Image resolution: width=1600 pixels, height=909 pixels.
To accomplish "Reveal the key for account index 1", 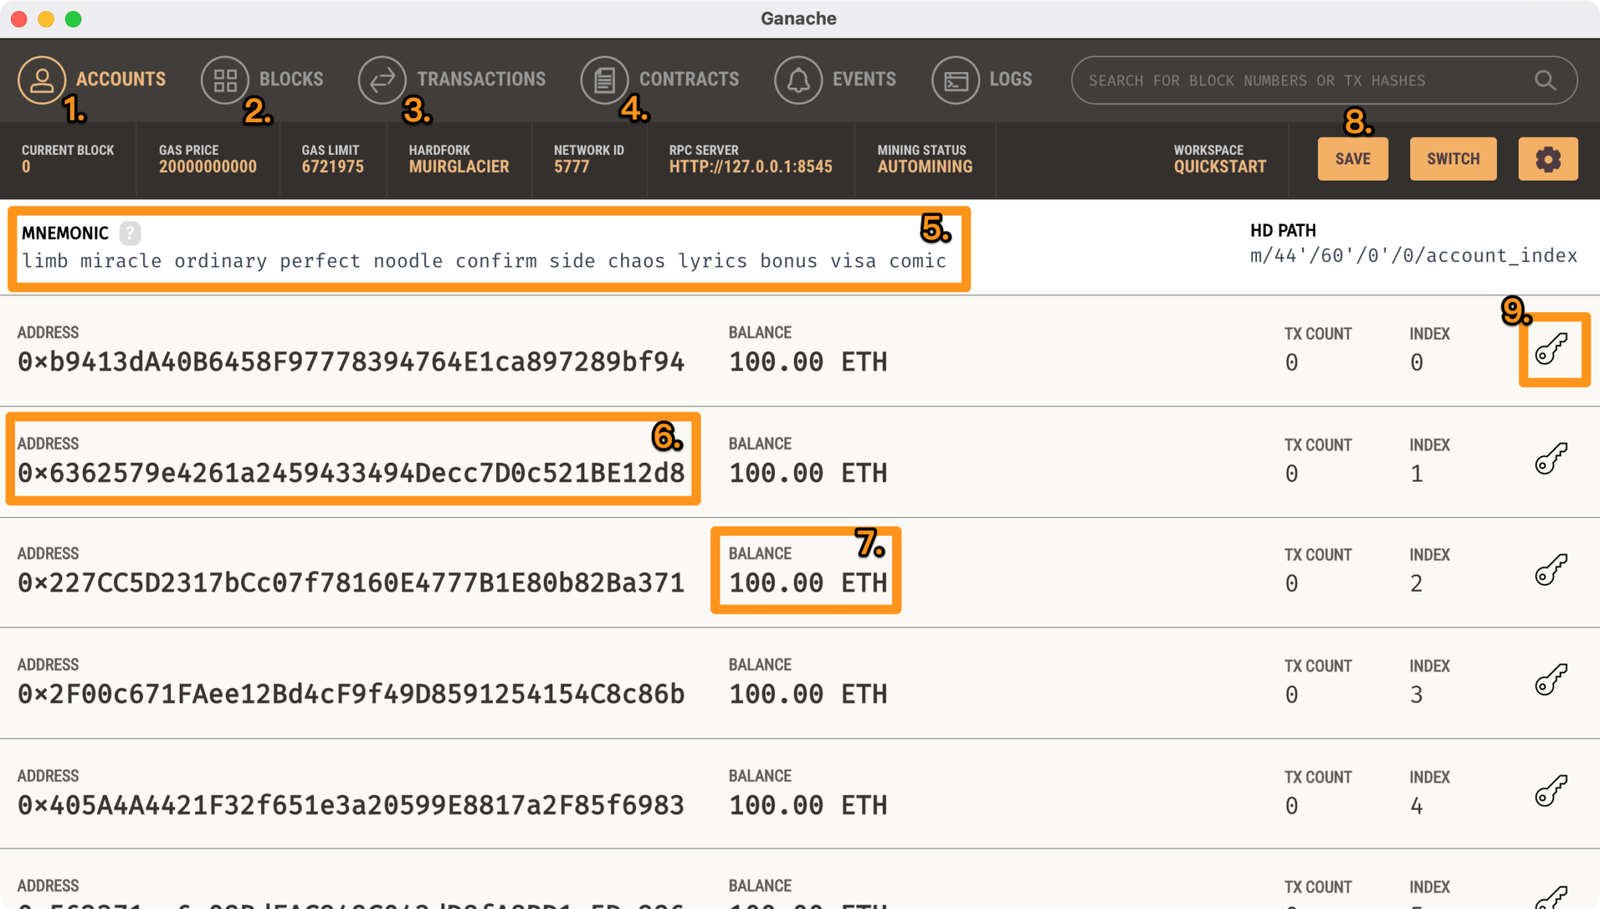I will click(1551, 460).
